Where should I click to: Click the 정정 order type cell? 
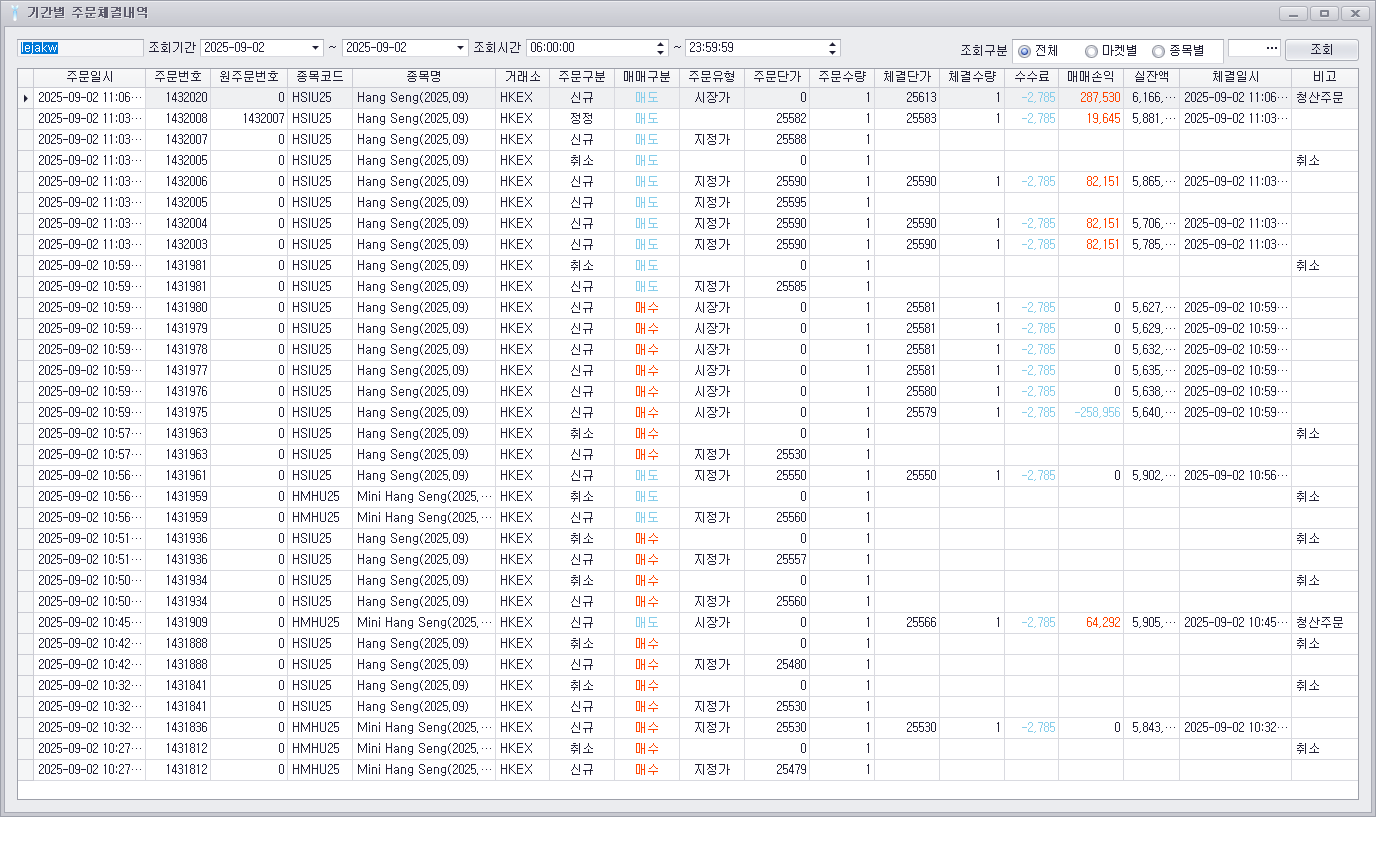[x=582, y=119]
